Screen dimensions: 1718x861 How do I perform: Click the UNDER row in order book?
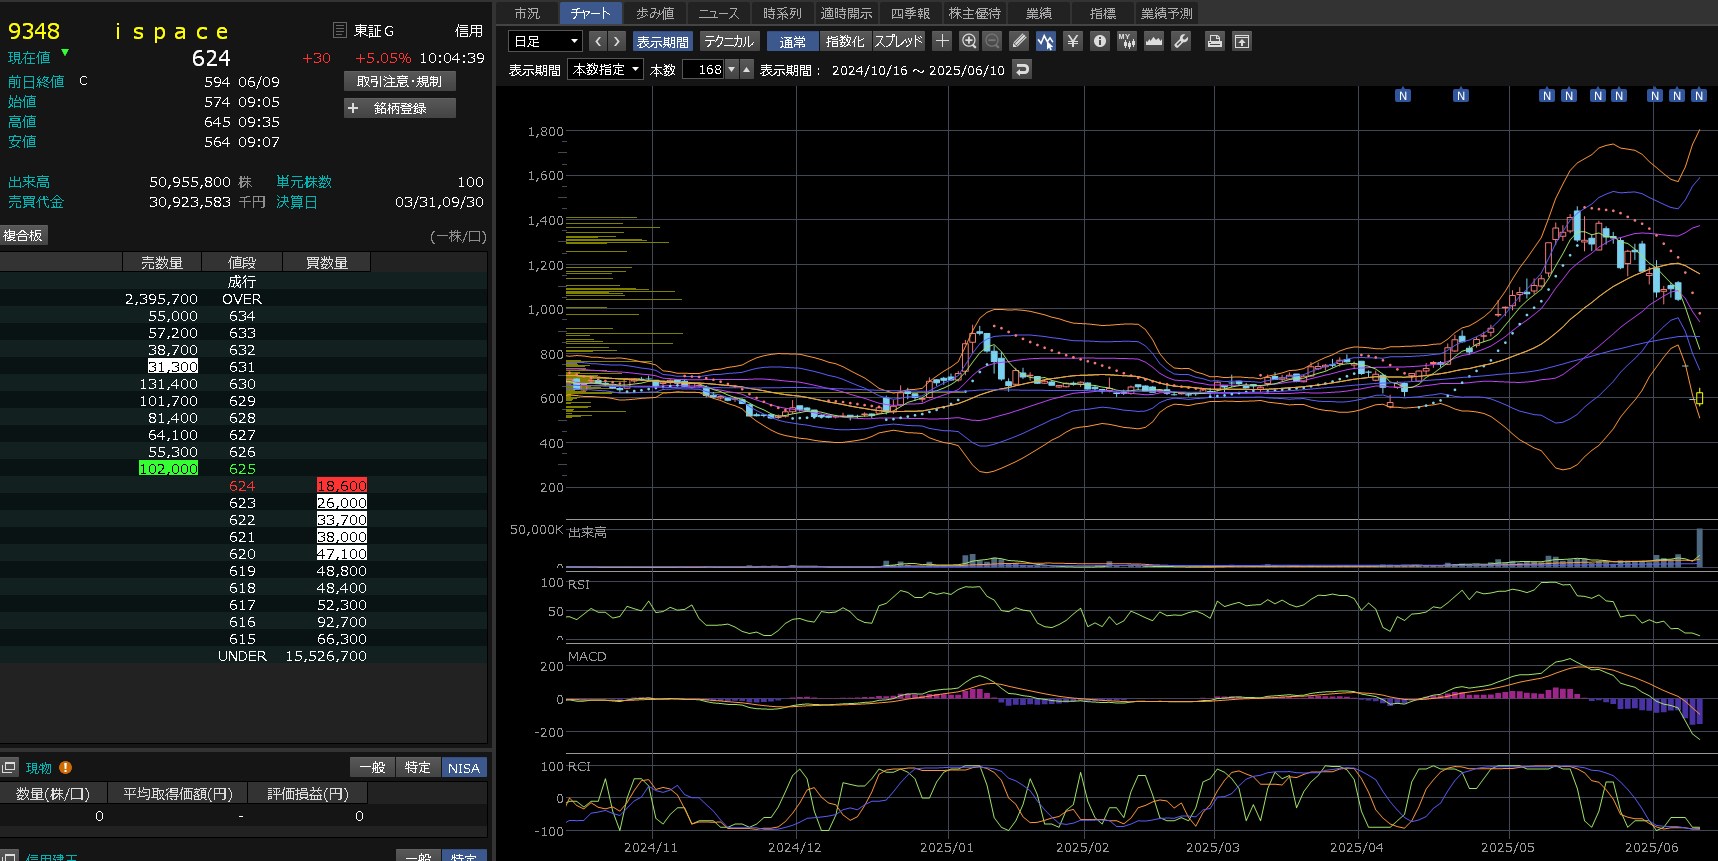(243, 656)
